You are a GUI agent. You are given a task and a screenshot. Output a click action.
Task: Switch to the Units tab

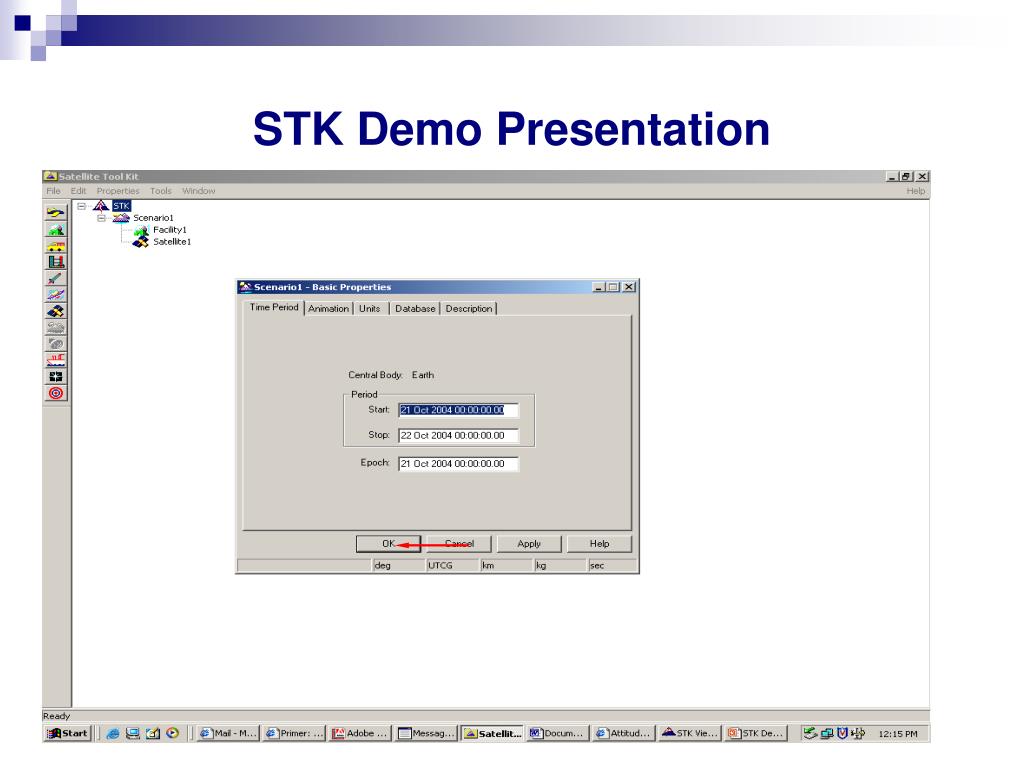coord(370,308)
